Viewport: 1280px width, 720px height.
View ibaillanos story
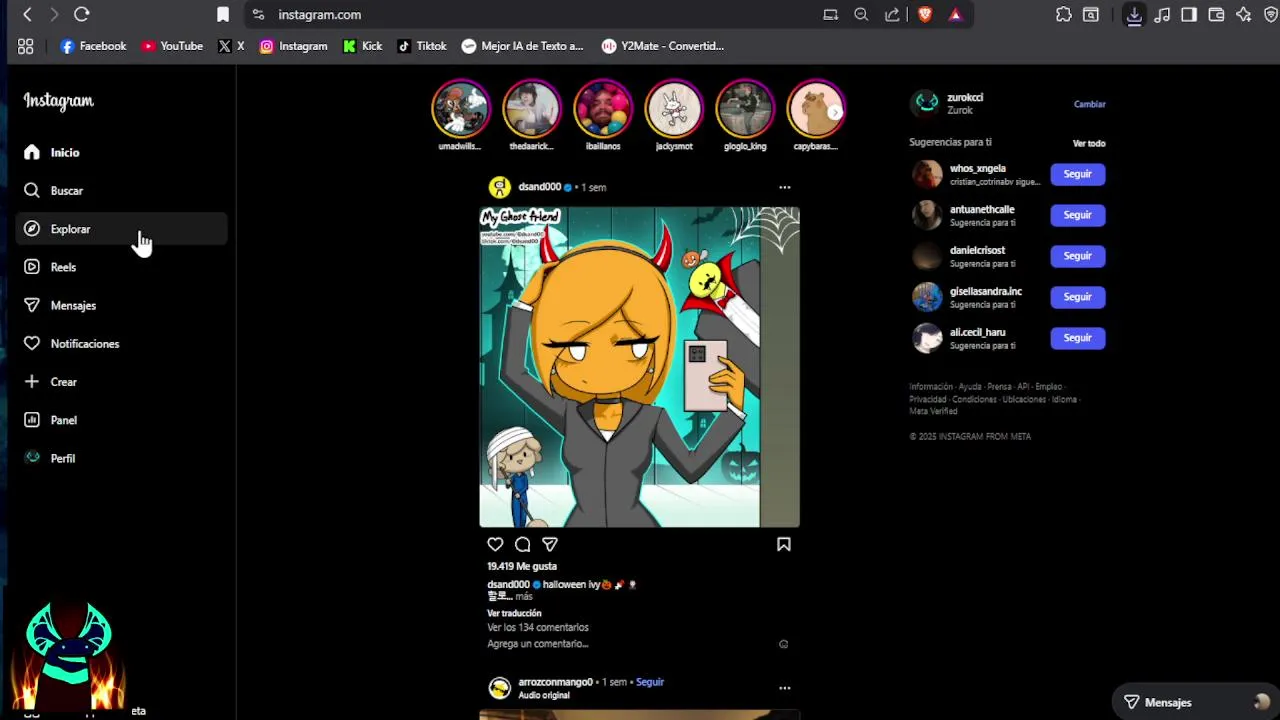click(602, 109)
